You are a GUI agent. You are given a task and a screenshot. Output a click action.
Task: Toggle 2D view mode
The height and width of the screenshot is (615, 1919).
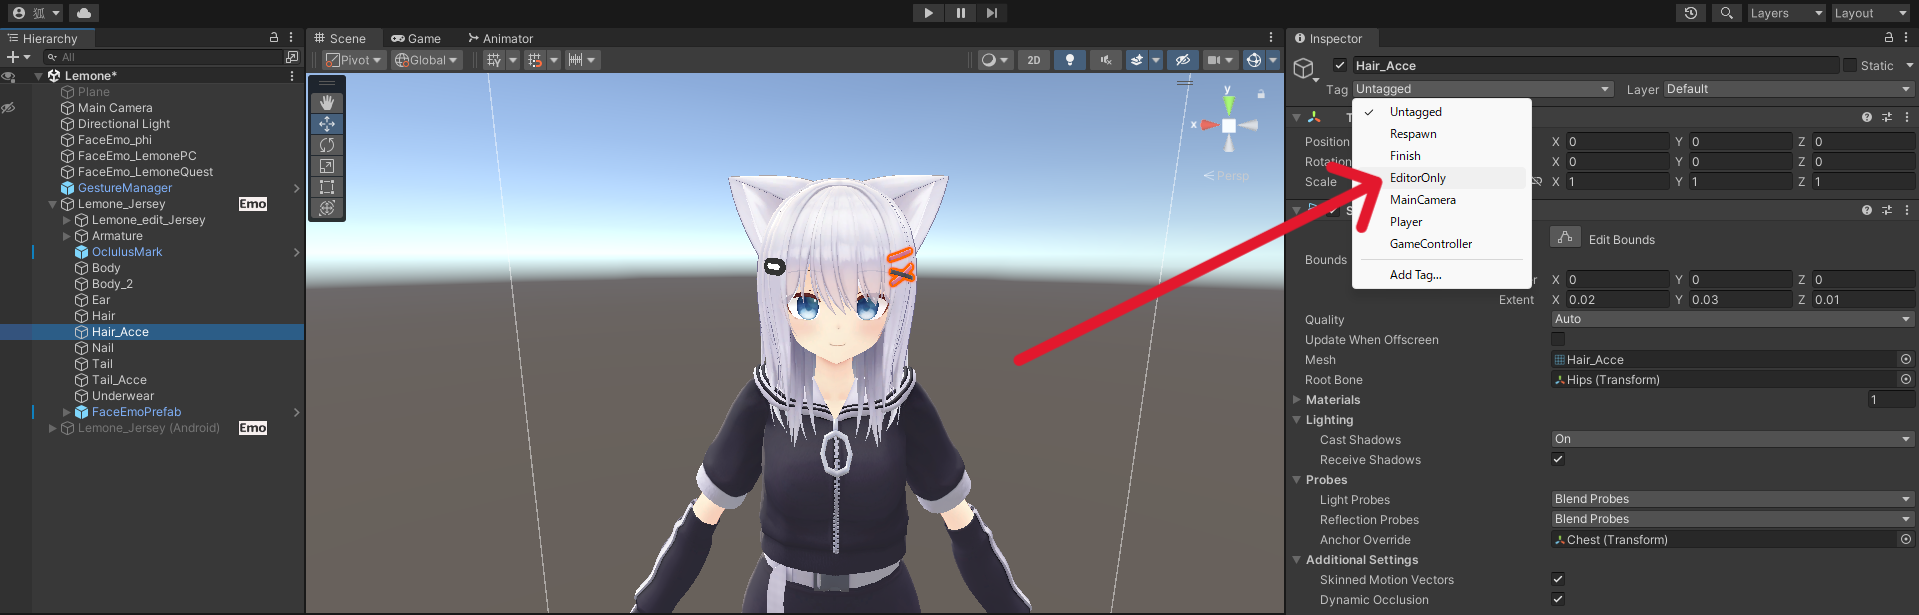tap(1034, 60)
